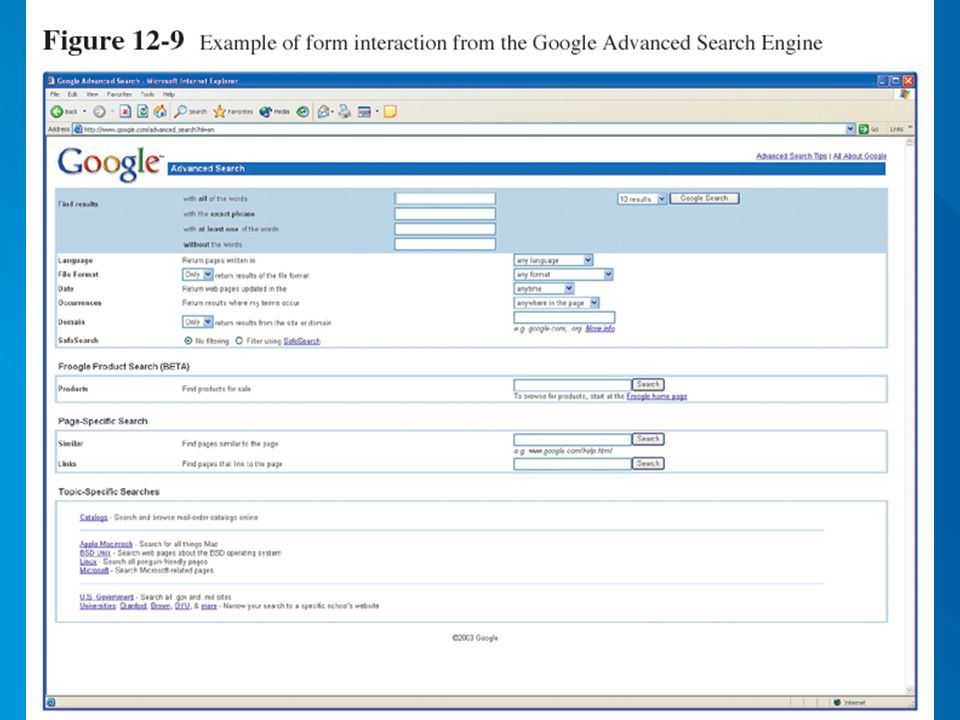The height and width of the screenshot is (720, 960).
Task: Open the any format dropdown
Action: coord(563,274)
